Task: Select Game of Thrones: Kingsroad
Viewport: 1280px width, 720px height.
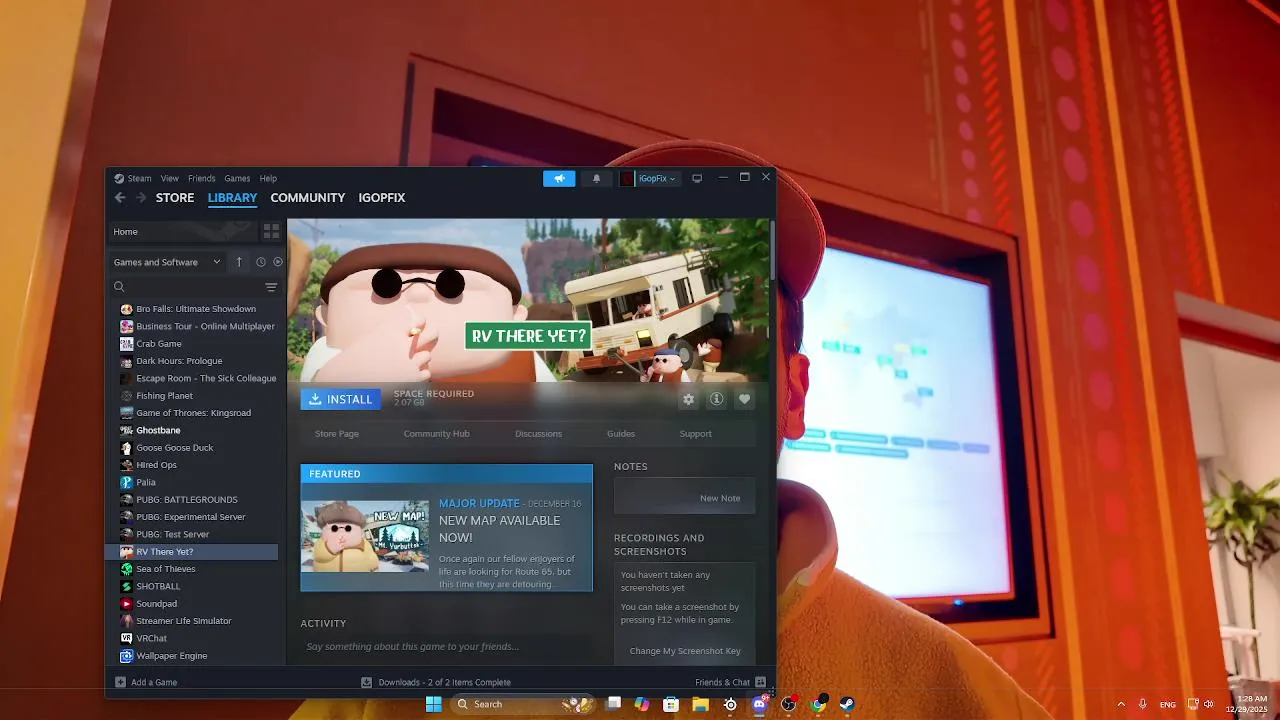Action: 192,413
